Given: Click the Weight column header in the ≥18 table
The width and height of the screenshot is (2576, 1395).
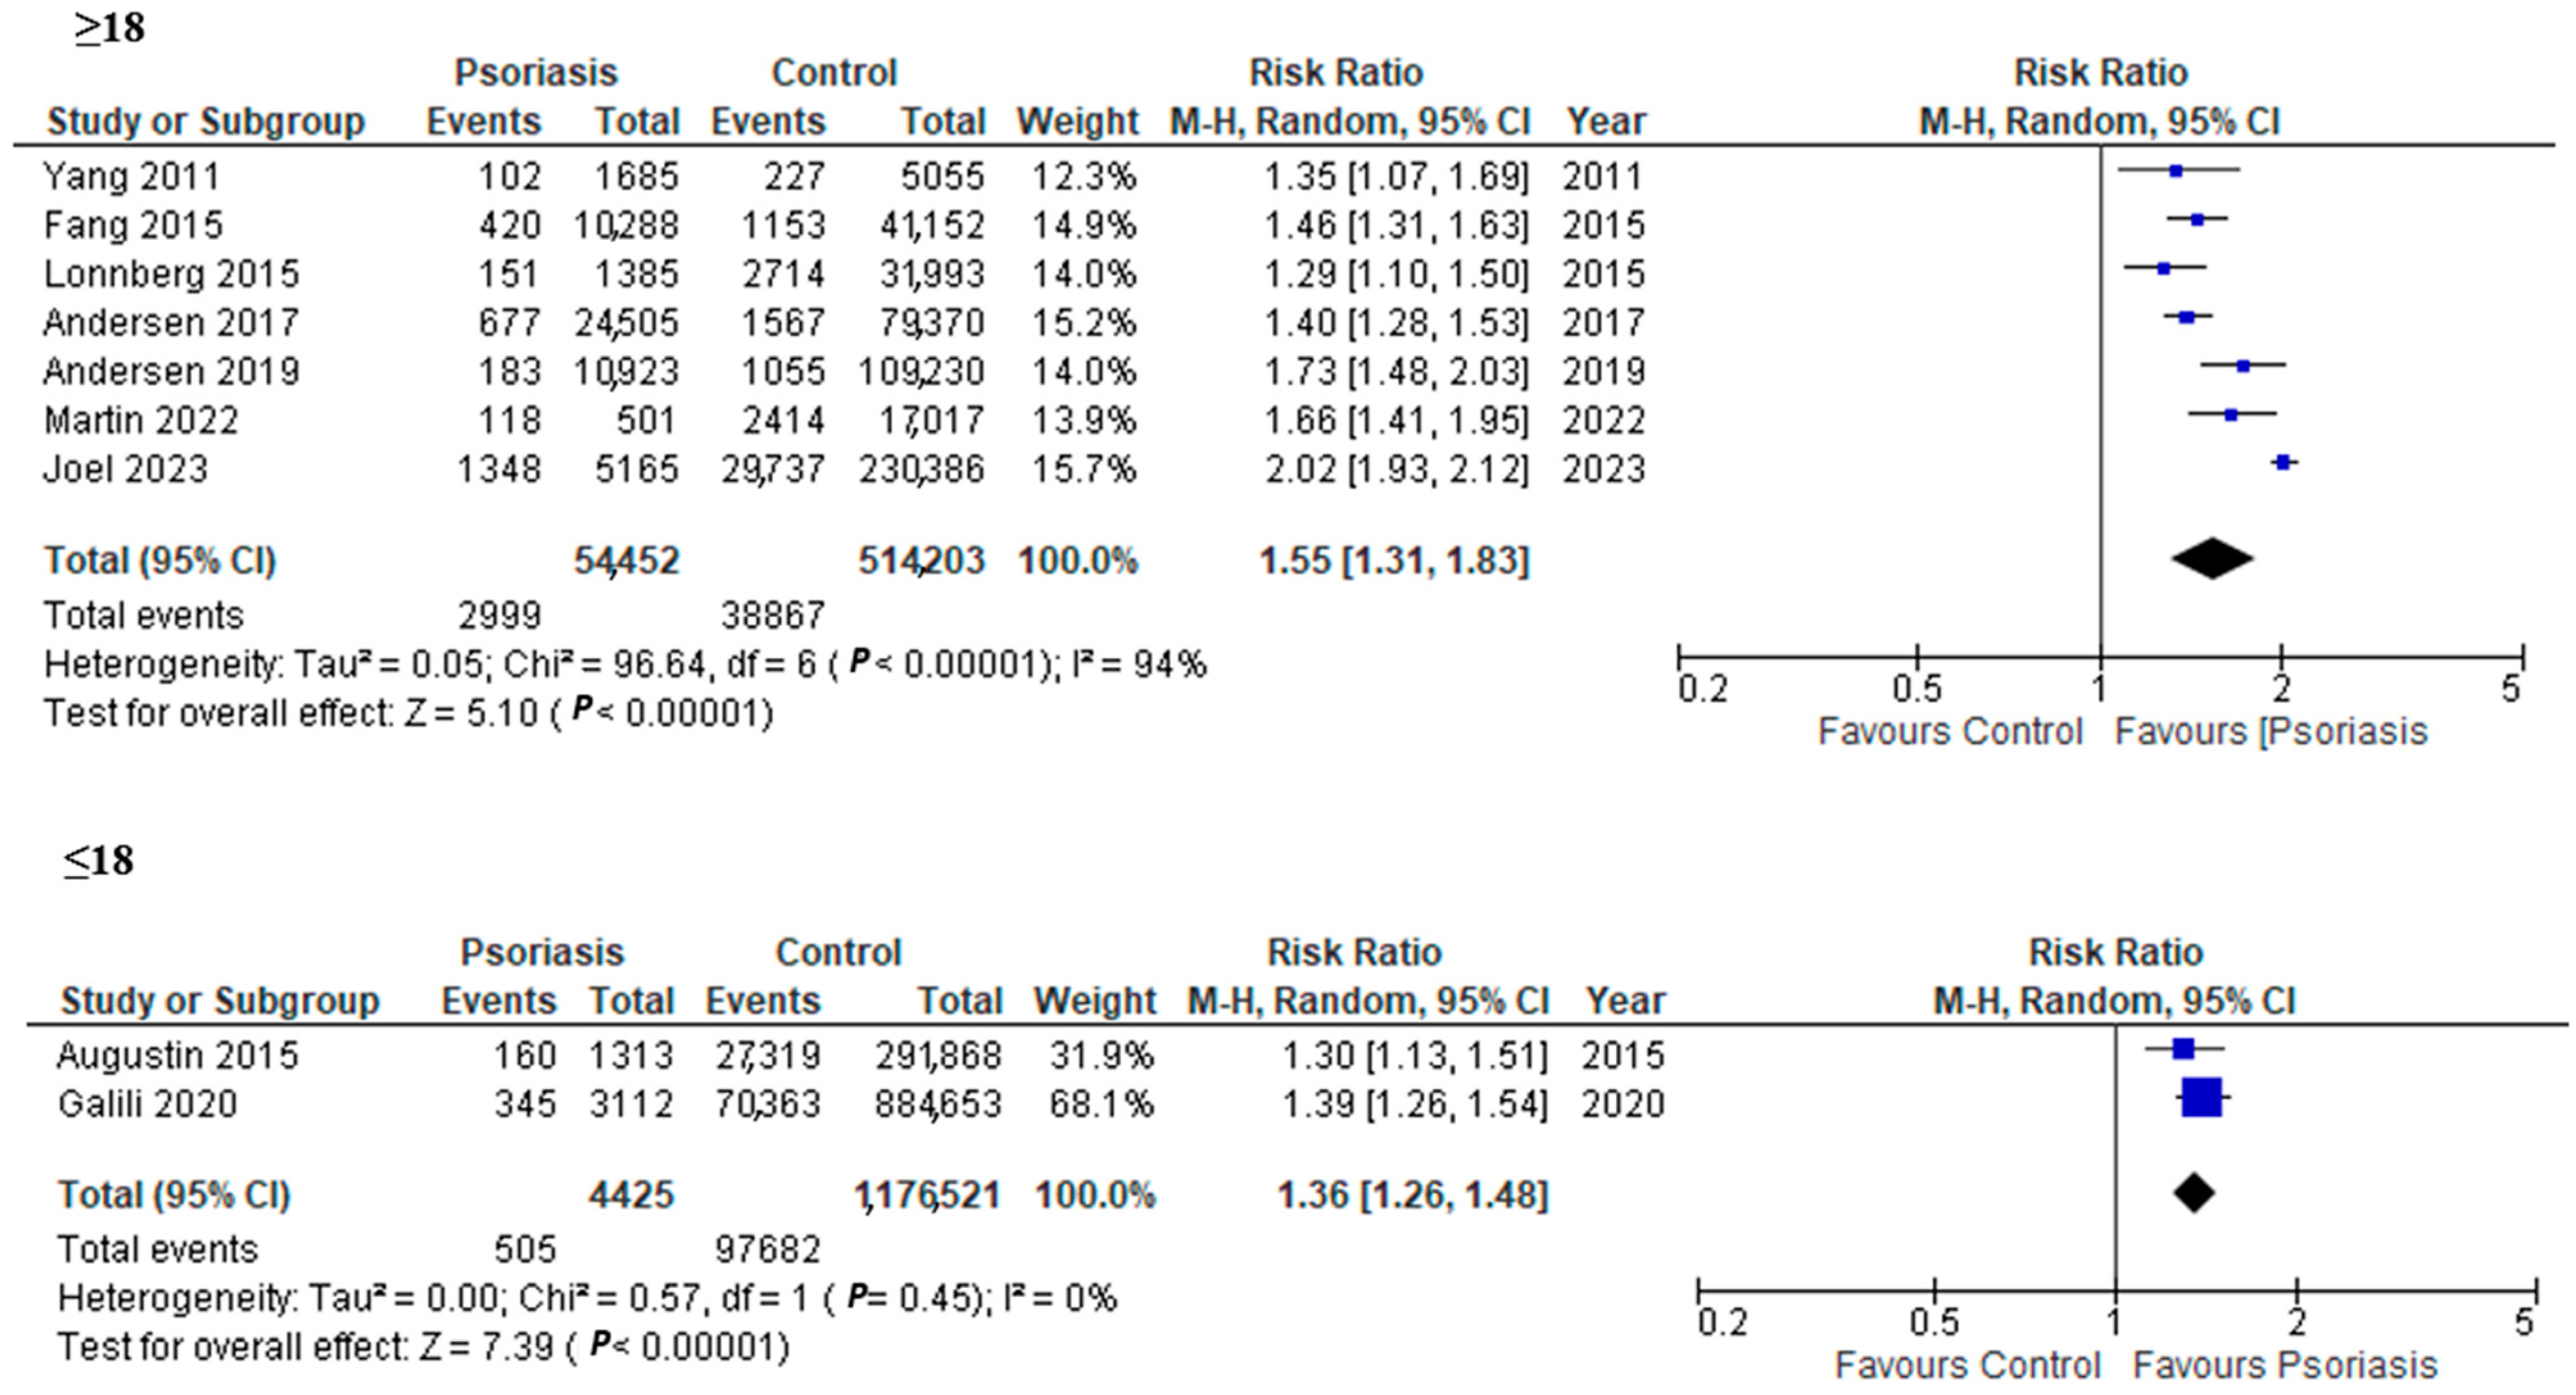Looking at the screenshot, I should click(1077, 122).
